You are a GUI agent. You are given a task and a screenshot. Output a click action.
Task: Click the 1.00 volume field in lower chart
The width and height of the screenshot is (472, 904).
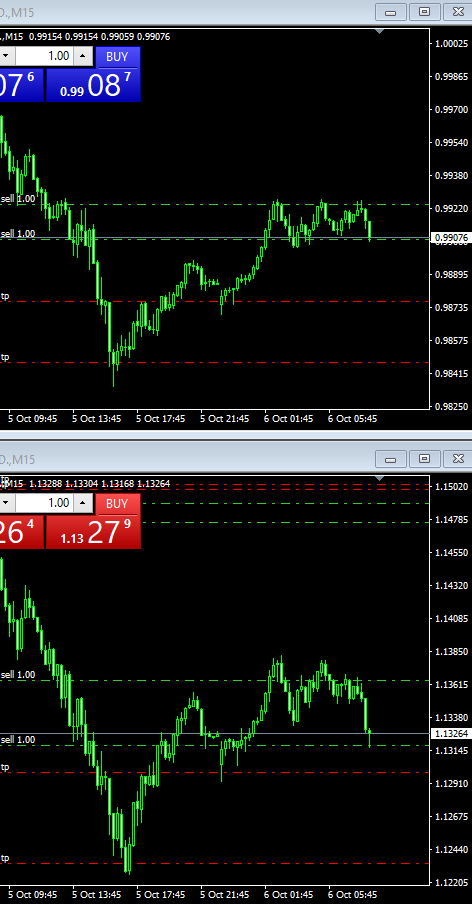pyautogui.click(x=44, y=503)
